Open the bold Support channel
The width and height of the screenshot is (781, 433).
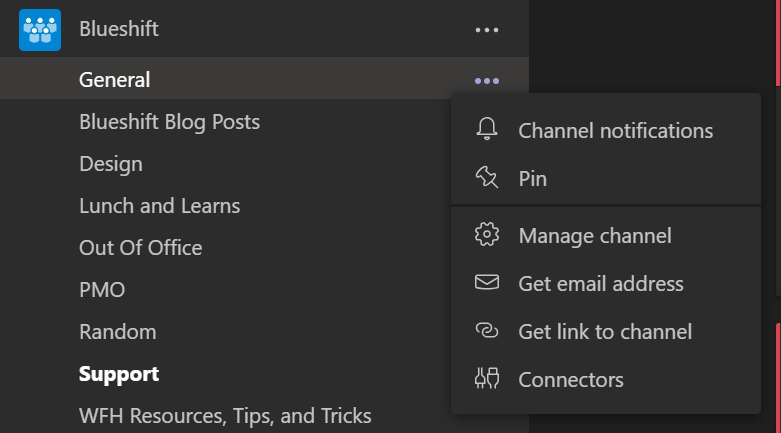(x=119, y=374)
